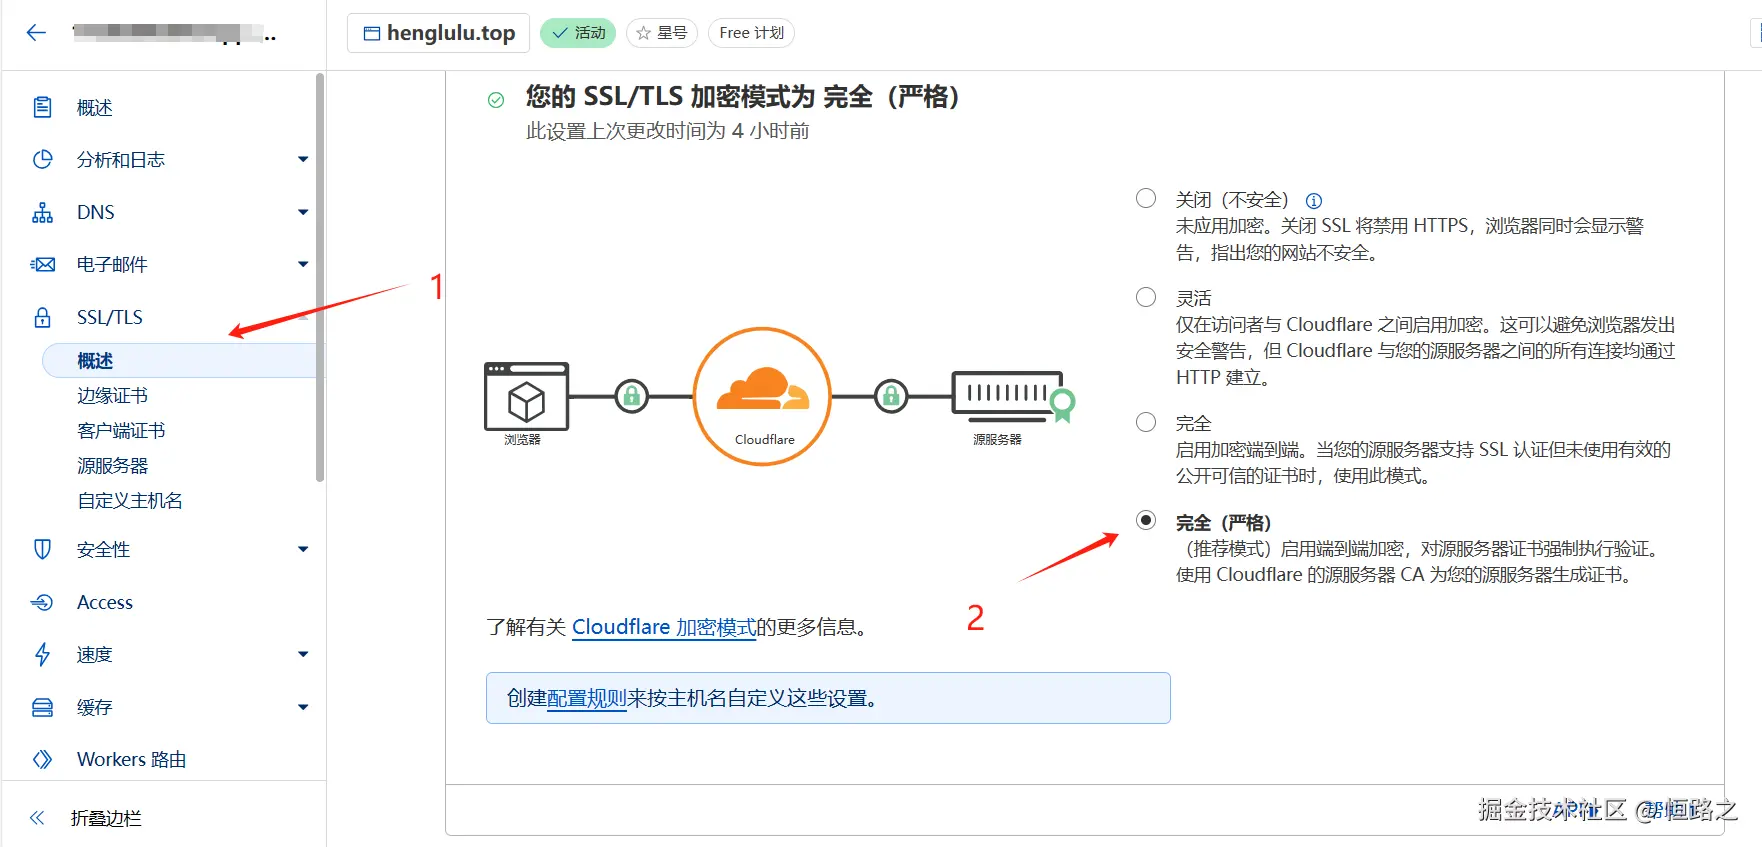
Task: Open the Workers 路由 sidebar item
Action: (131, 759)
